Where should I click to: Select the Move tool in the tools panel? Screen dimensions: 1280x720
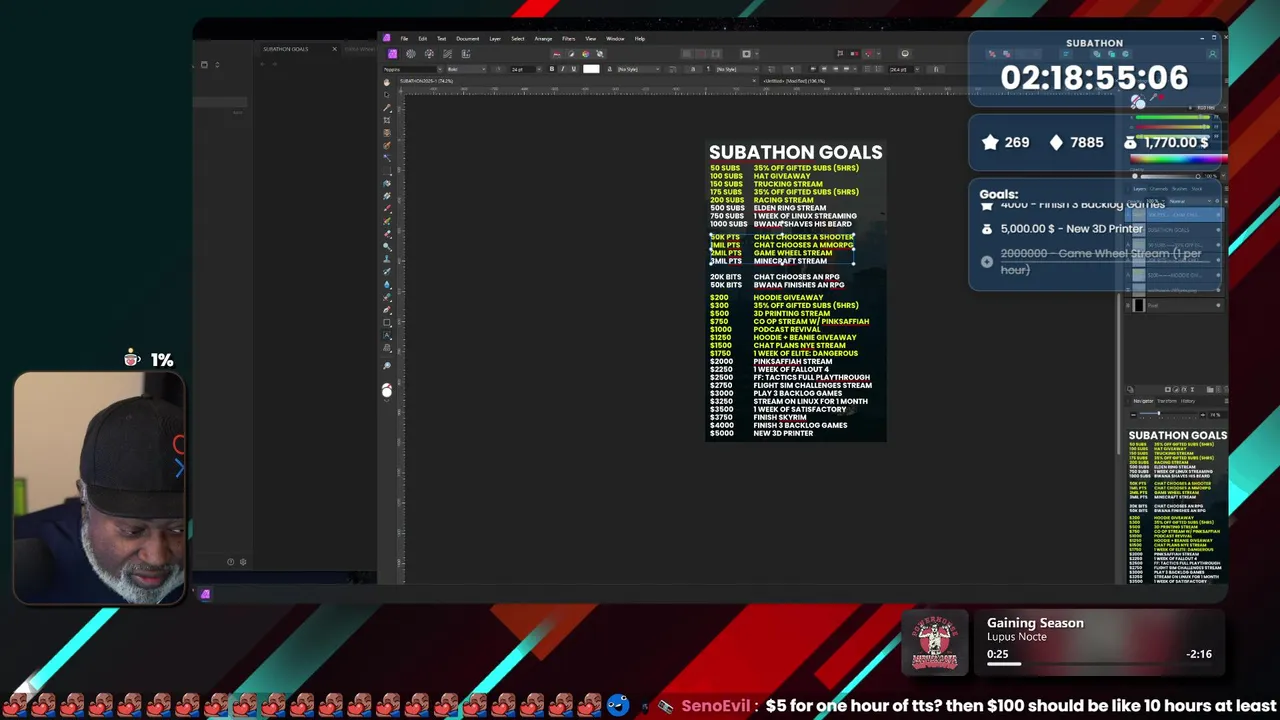(387, 94)
